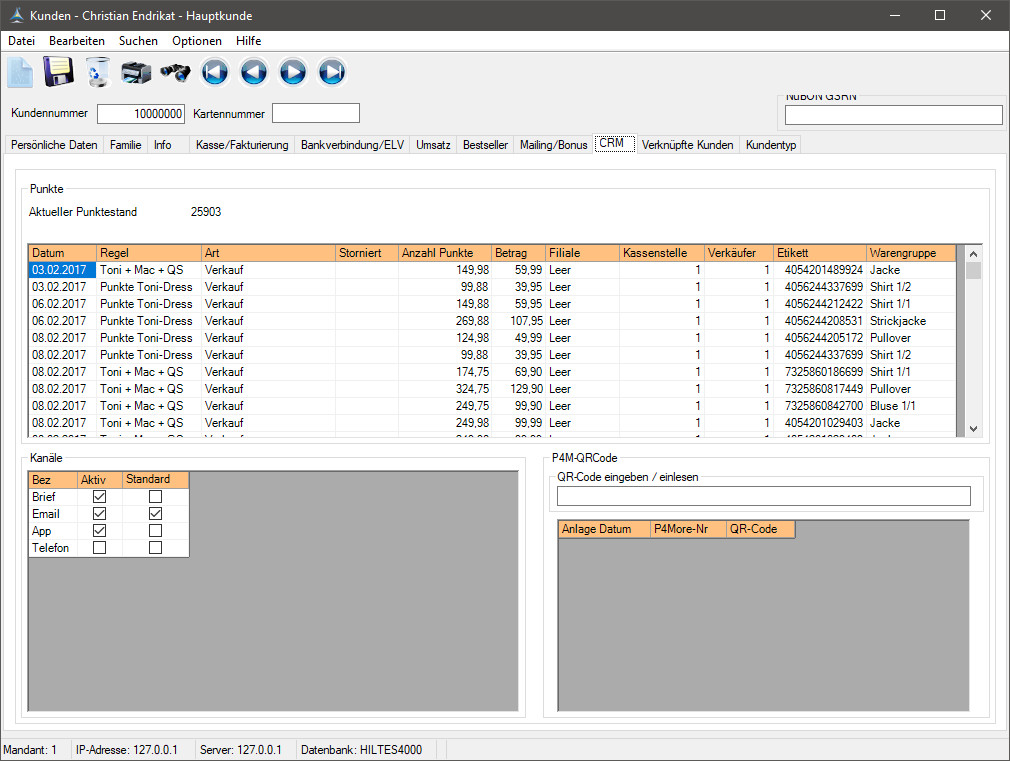Check Aktiv for the Telefon channel
The height and width of the screenshot is (761, 1010).
click(99, 548)
